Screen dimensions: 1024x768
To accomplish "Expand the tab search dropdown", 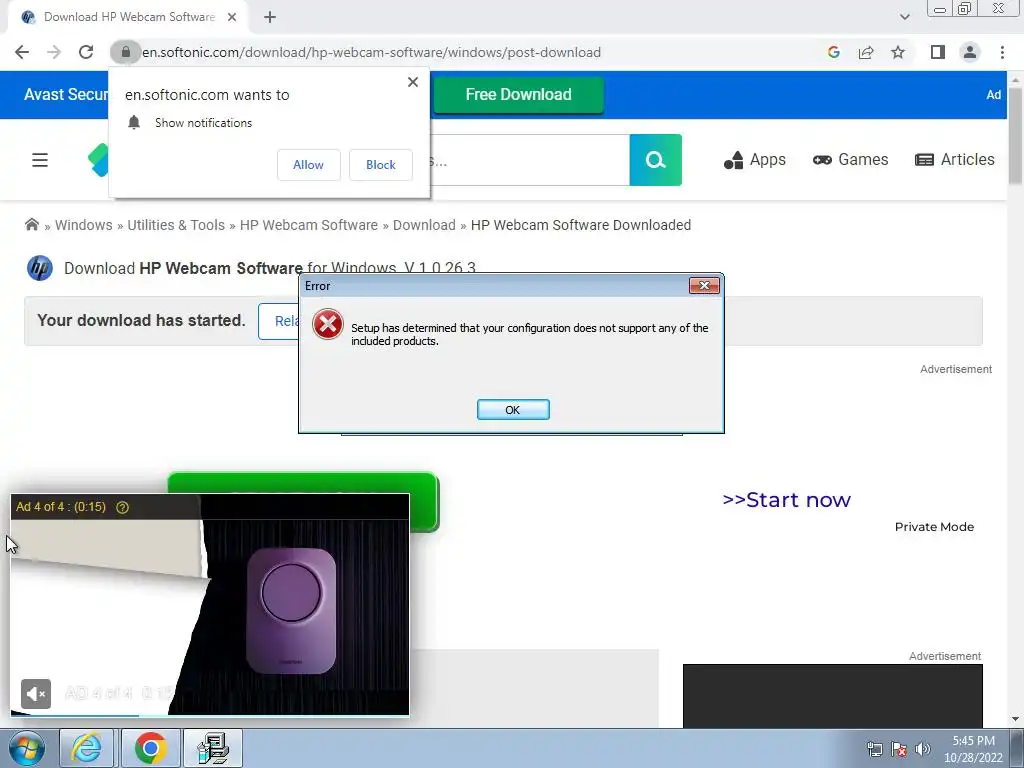I will [x=904, y=17].
